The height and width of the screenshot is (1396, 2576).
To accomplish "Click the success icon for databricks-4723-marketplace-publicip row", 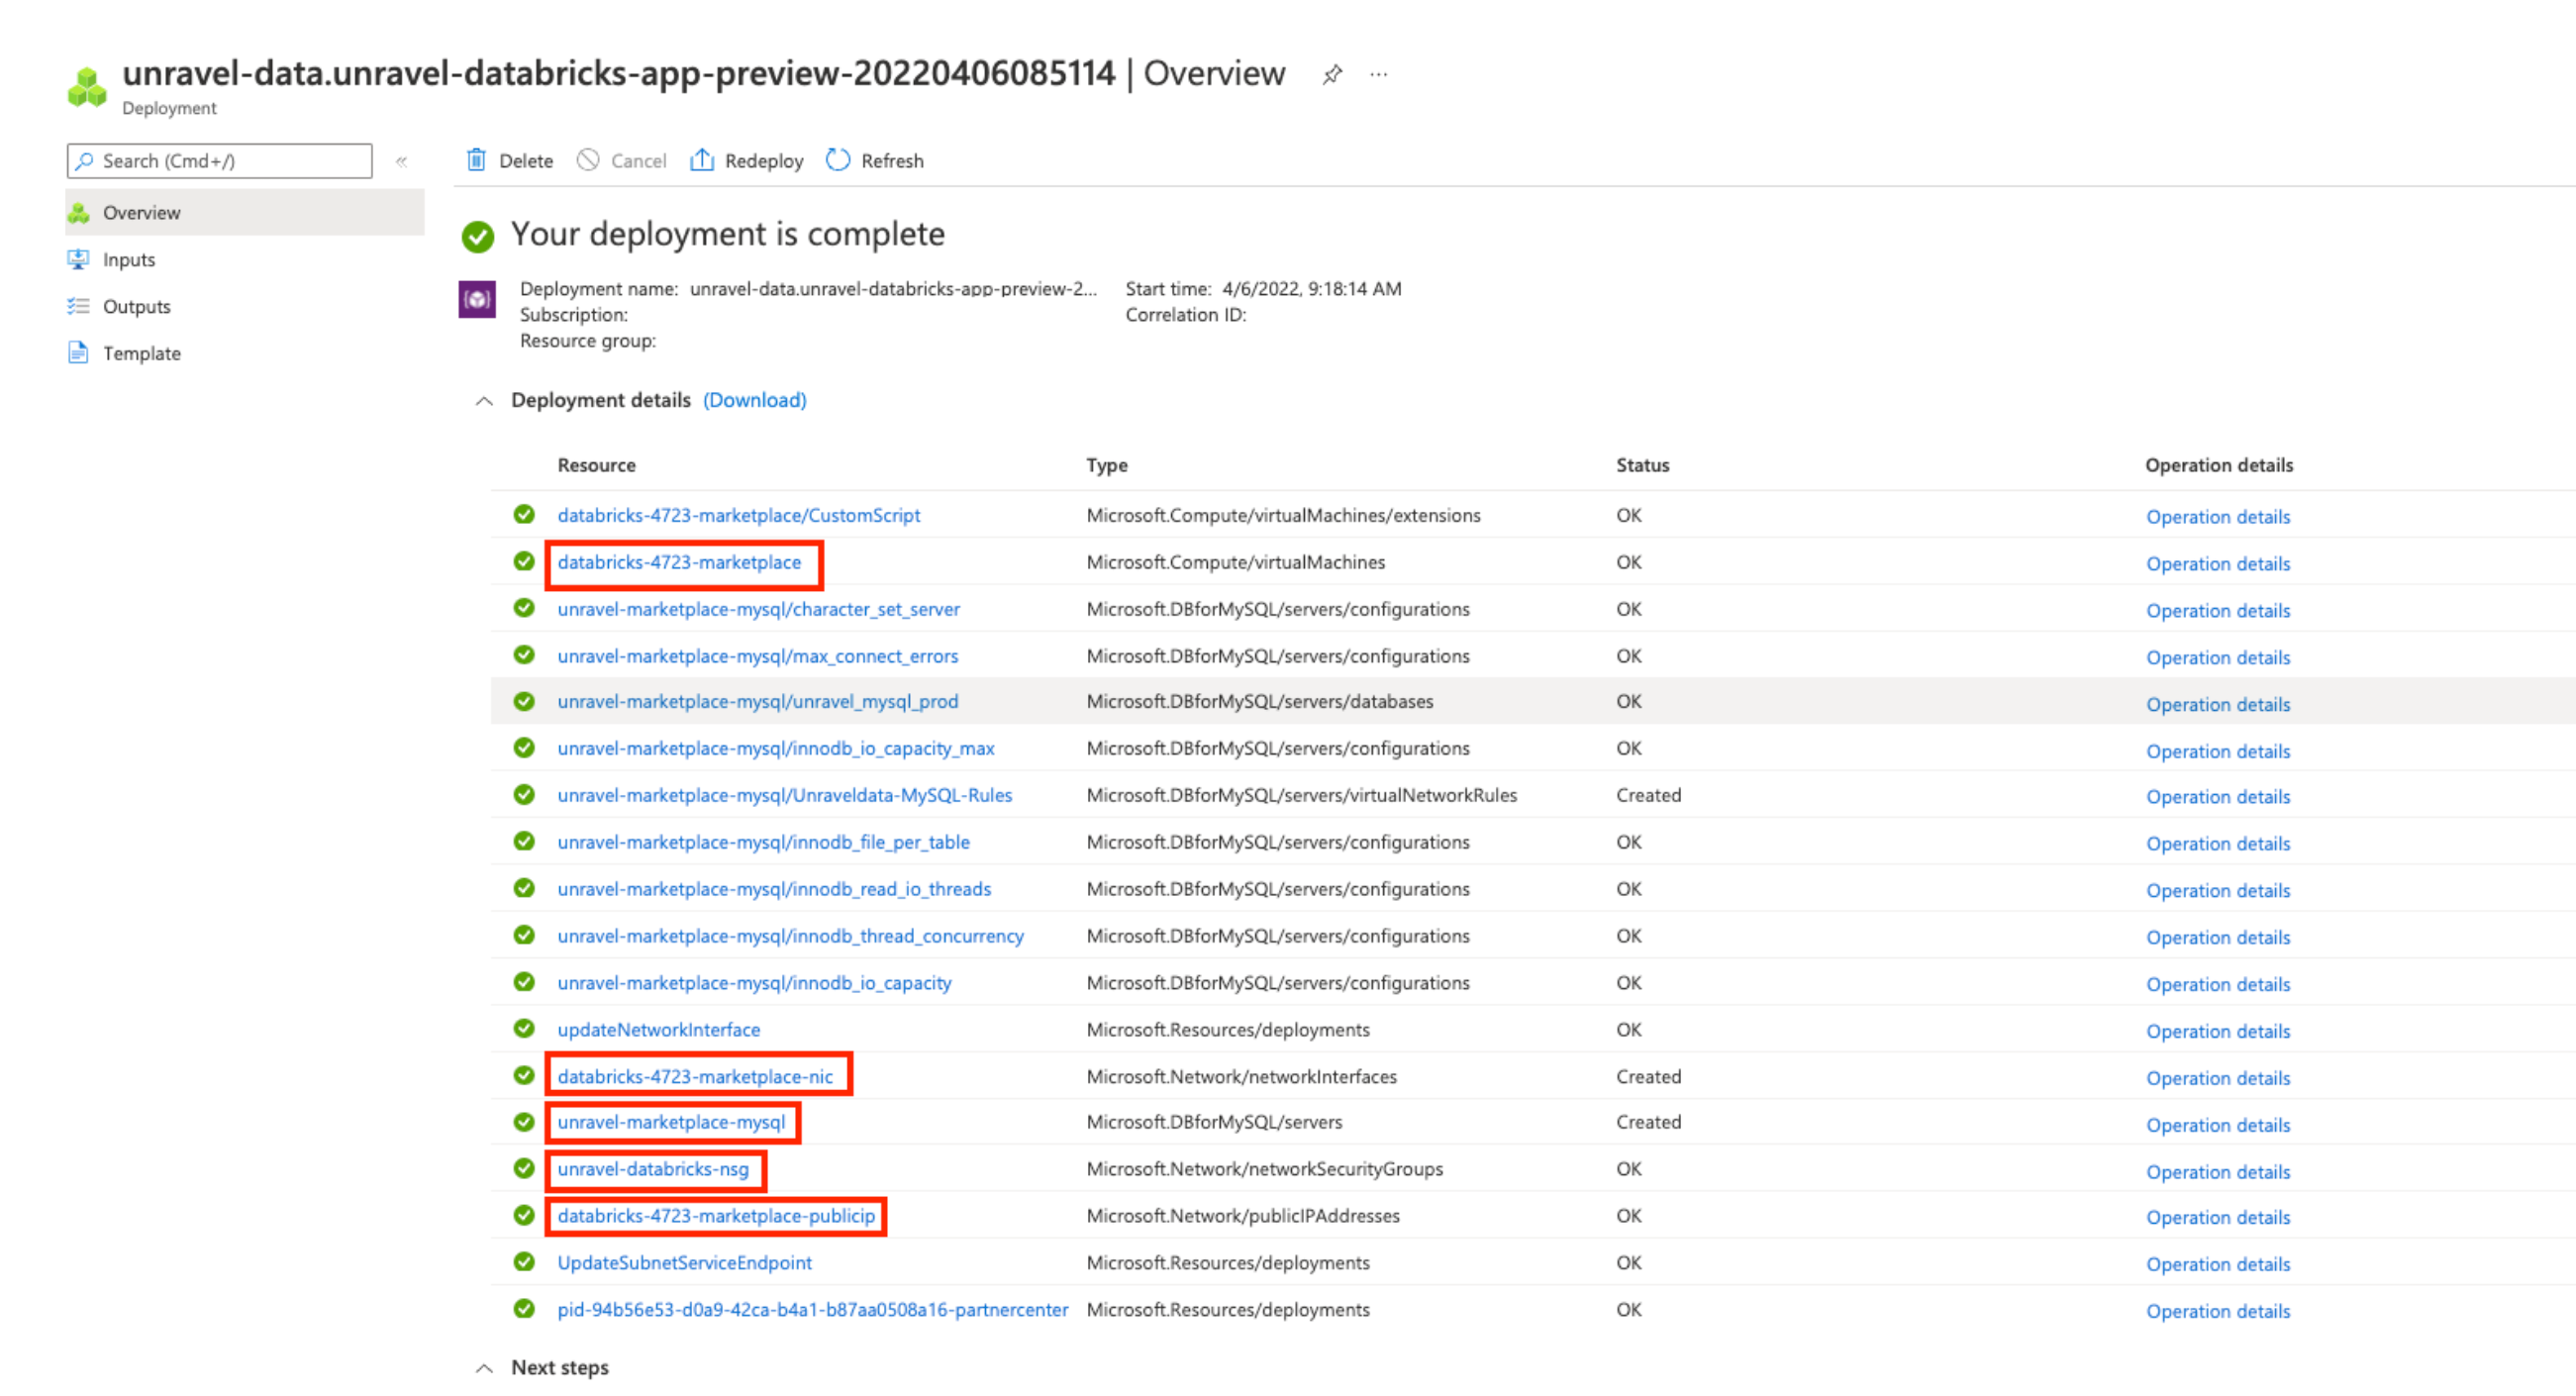I will click(524, 1215).
